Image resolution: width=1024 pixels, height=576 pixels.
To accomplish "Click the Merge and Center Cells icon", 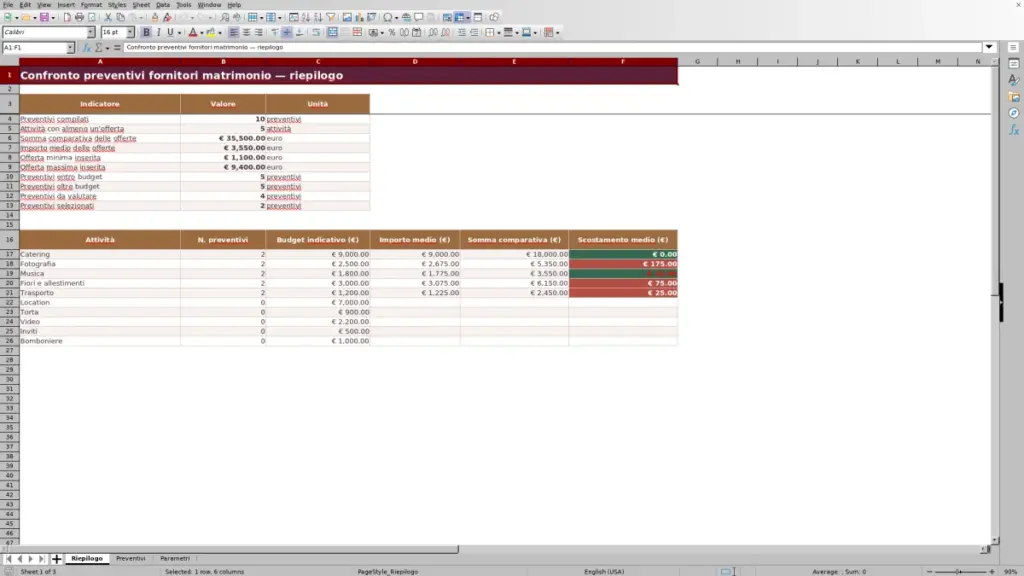I will click(x=332, y=33).
